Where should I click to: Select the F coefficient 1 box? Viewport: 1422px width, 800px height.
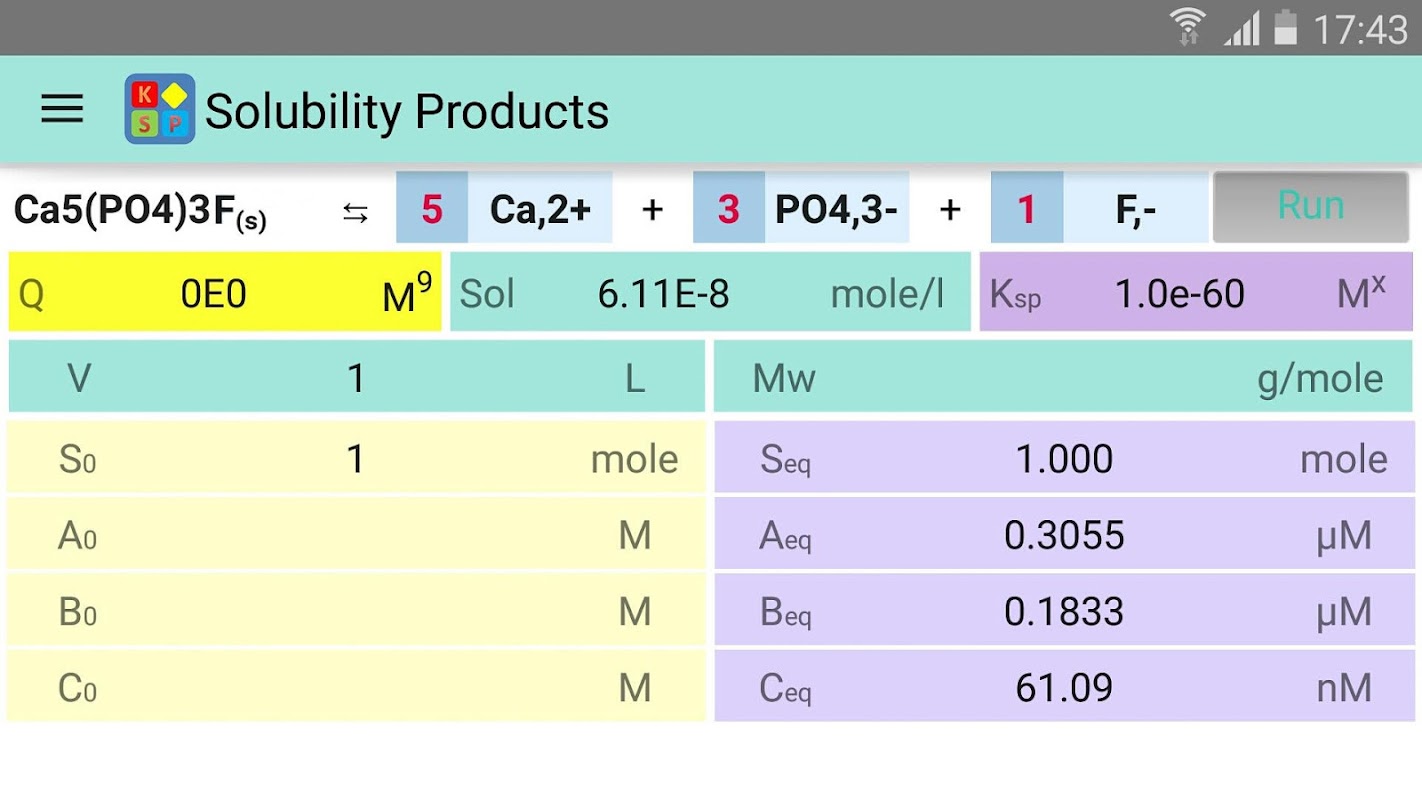click(x=1027, y=209)
